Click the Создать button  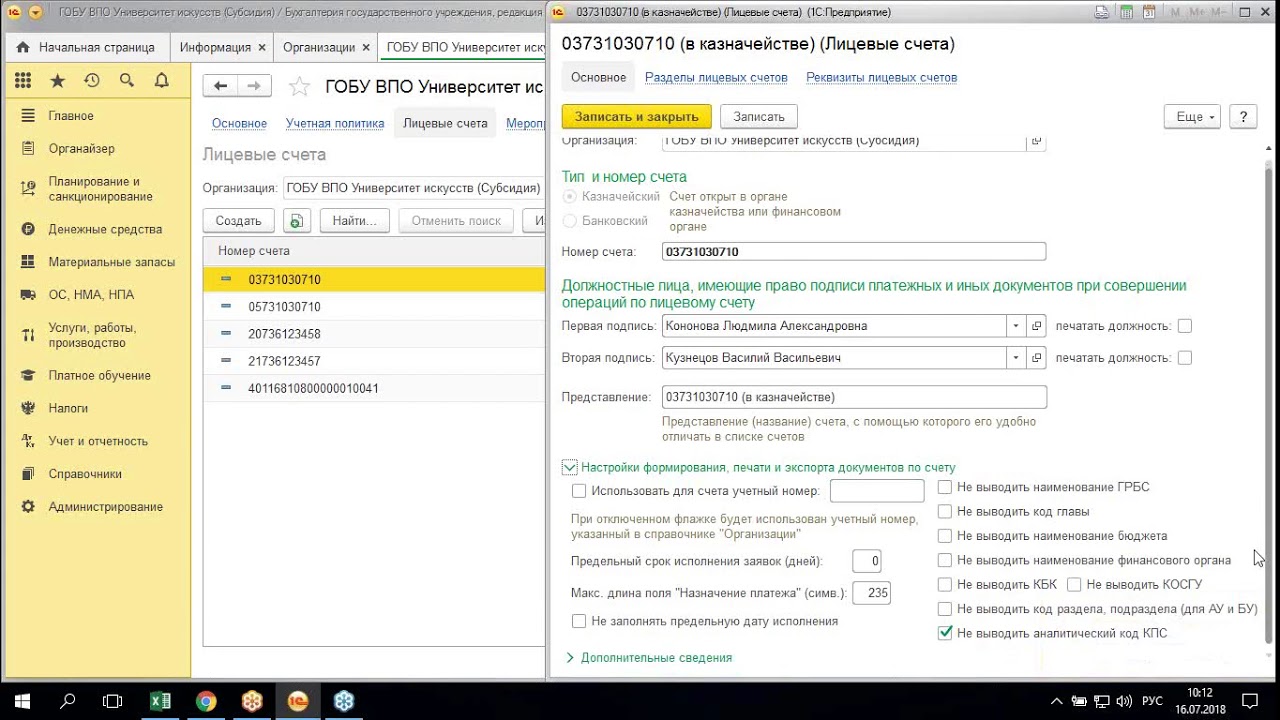(238, 220)
